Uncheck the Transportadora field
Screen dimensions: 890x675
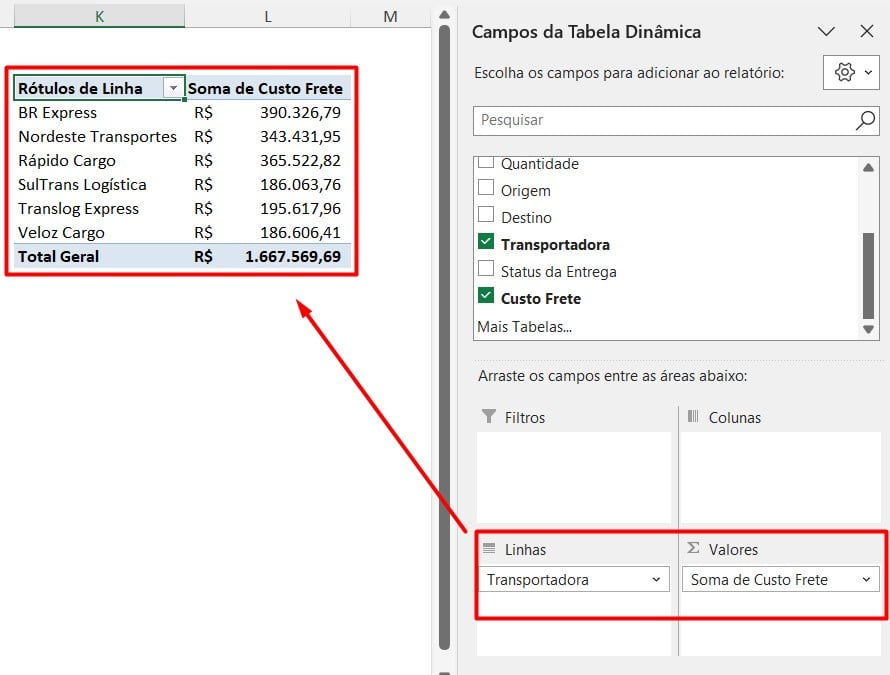[486, 243]
